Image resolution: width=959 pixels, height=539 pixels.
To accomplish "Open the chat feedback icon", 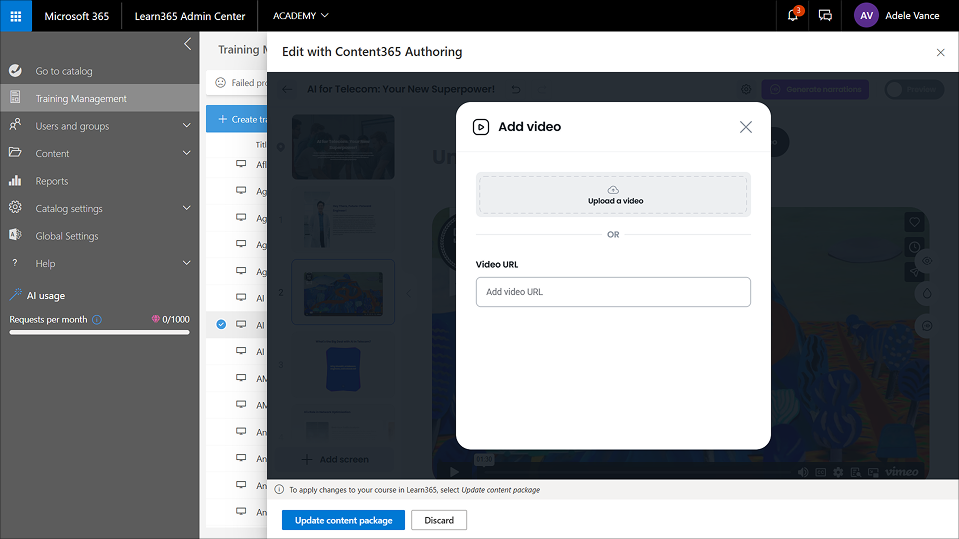I will click(x=825, y=15).
